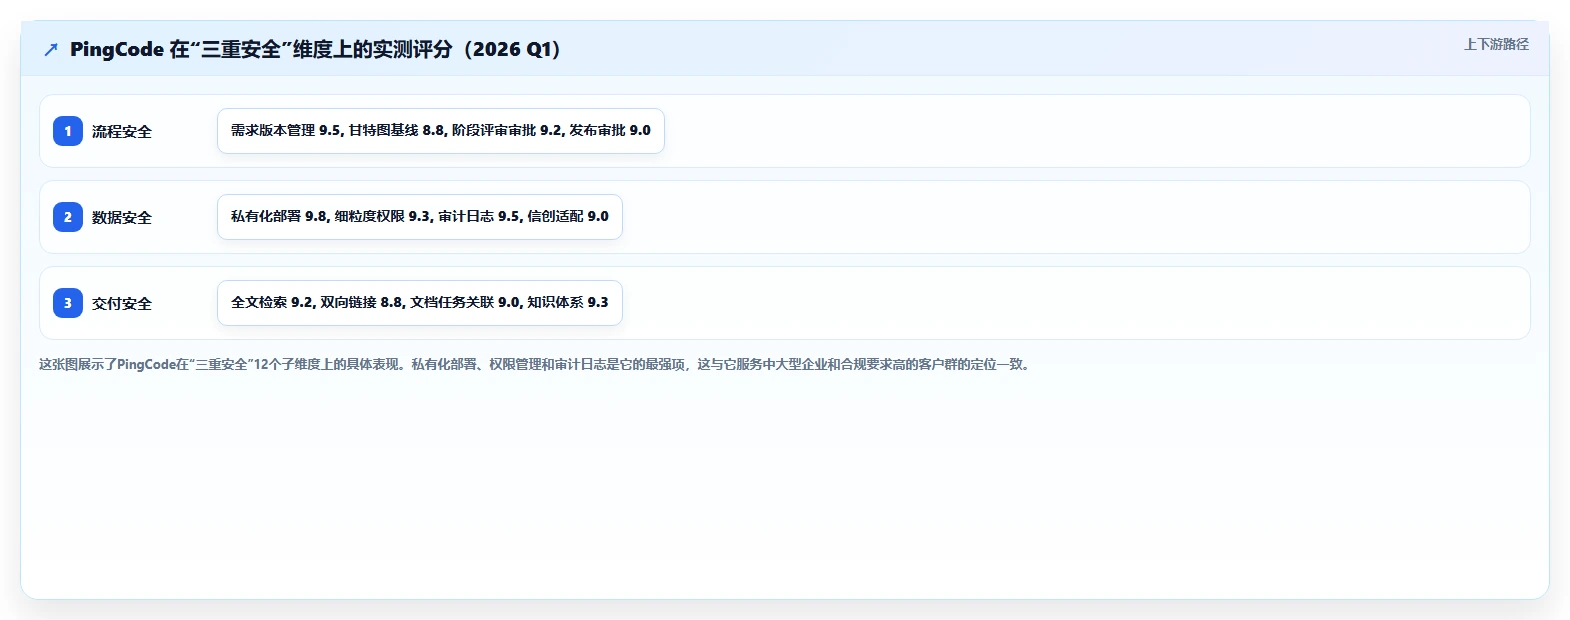
Task: Click the PingCode 在“三重安全”维度 heading
Action: (316, 49)
